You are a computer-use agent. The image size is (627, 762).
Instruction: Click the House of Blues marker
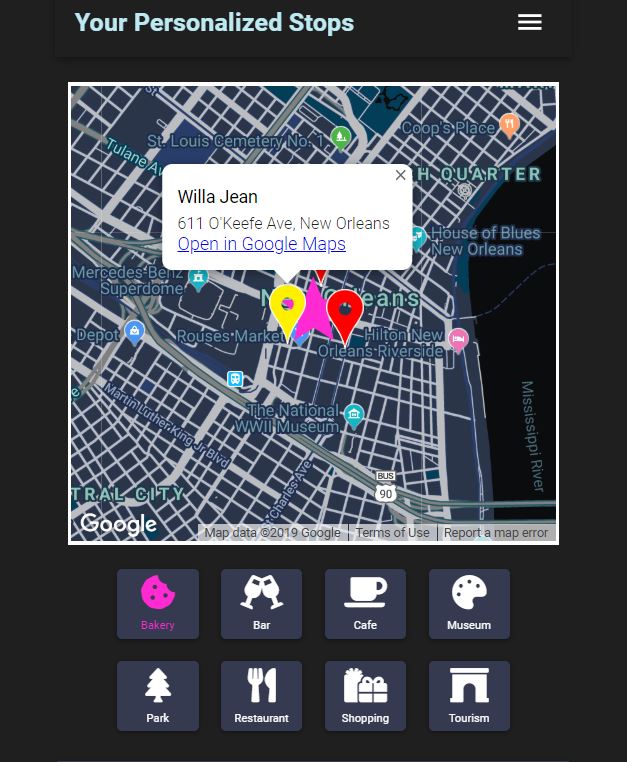tap(418, 238)
